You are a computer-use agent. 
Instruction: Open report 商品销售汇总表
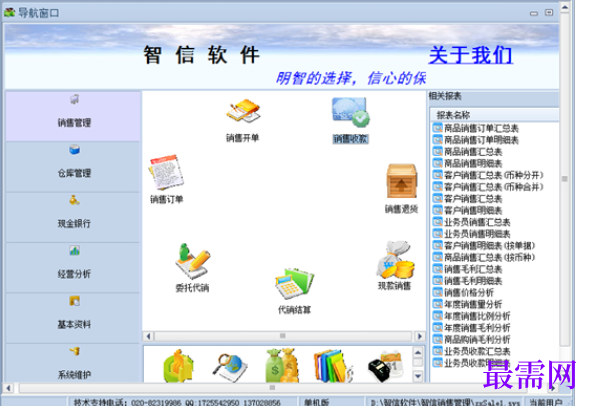pos(473,152)
